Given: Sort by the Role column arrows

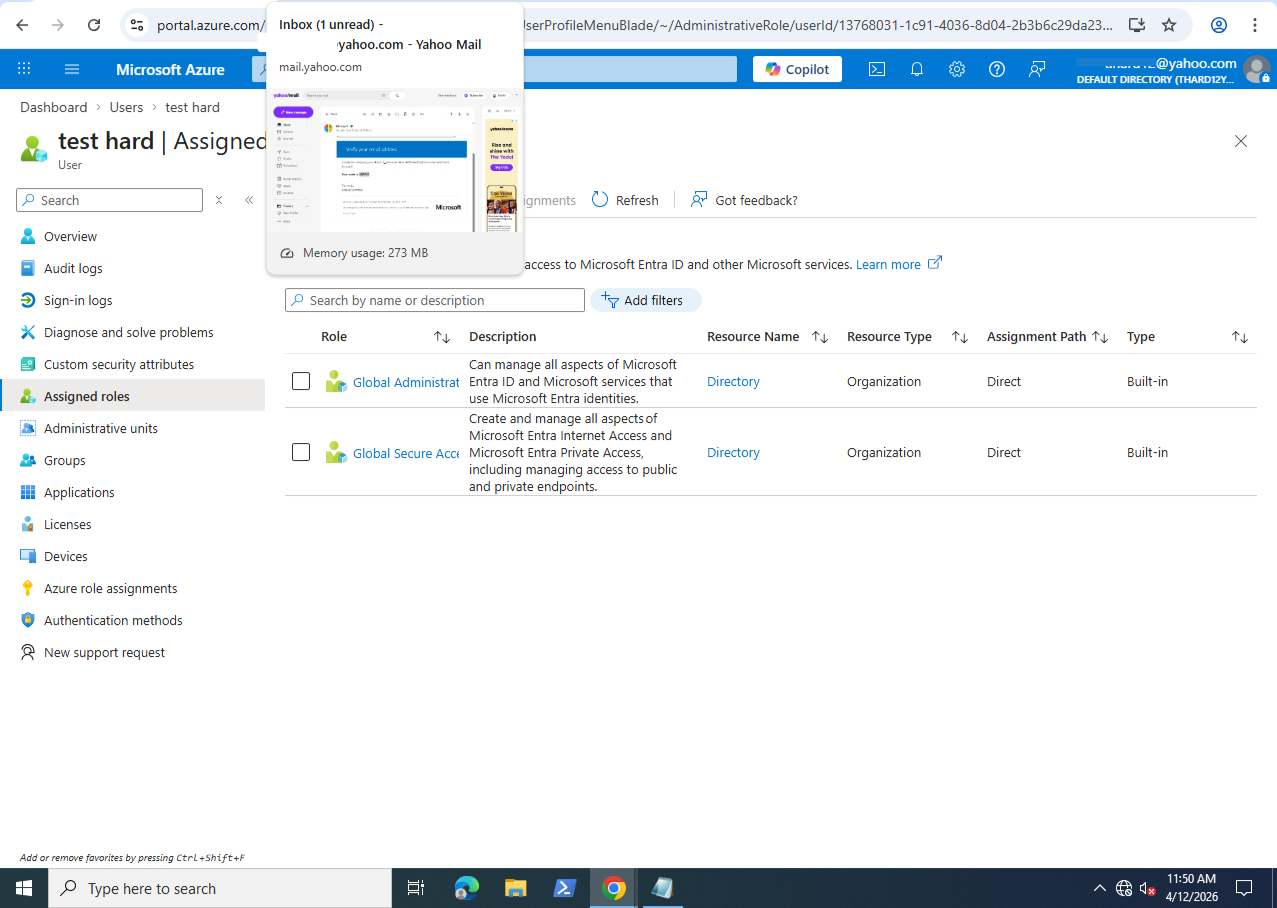Looking at the screenshot, I should click(x=441, y=337).
